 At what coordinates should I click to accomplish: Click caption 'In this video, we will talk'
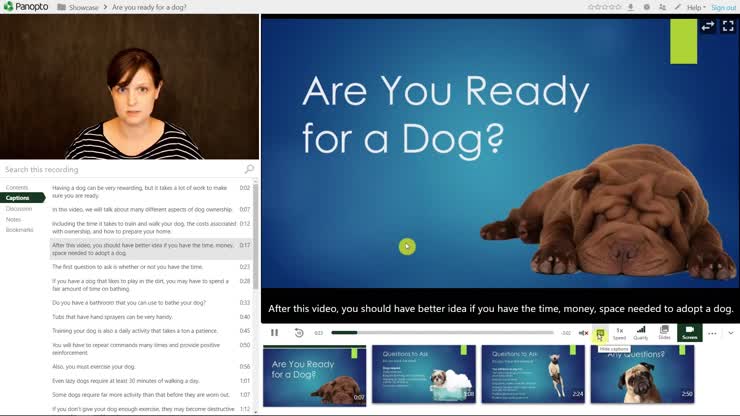pyautogui.click(x=150, y=209)
